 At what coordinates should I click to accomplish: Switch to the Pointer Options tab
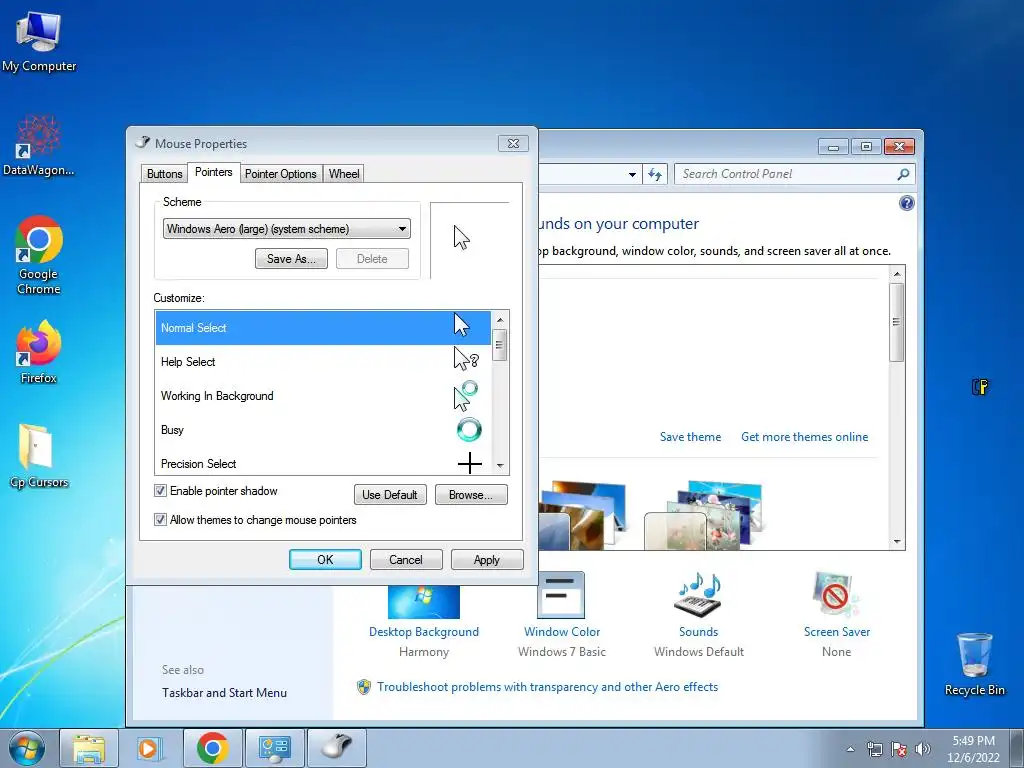click(x=281, y=174)
